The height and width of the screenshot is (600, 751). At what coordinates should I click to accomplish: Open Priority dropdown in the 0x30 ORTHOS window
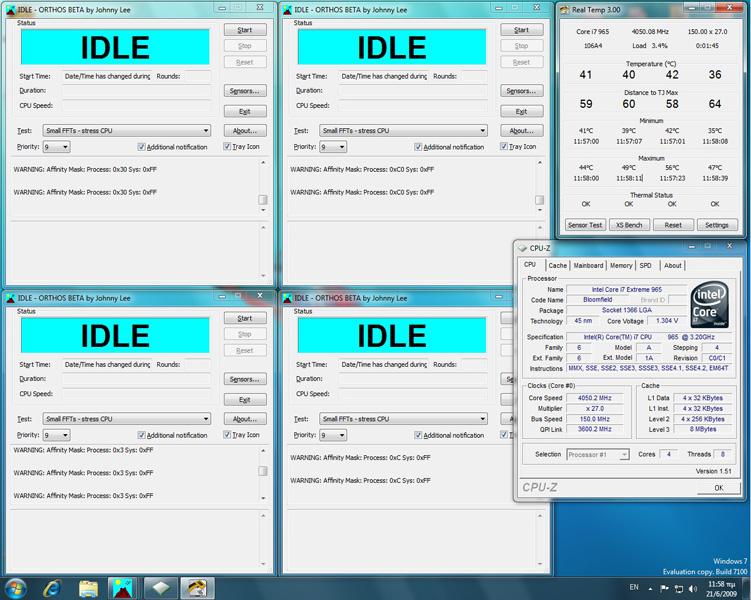57,147
